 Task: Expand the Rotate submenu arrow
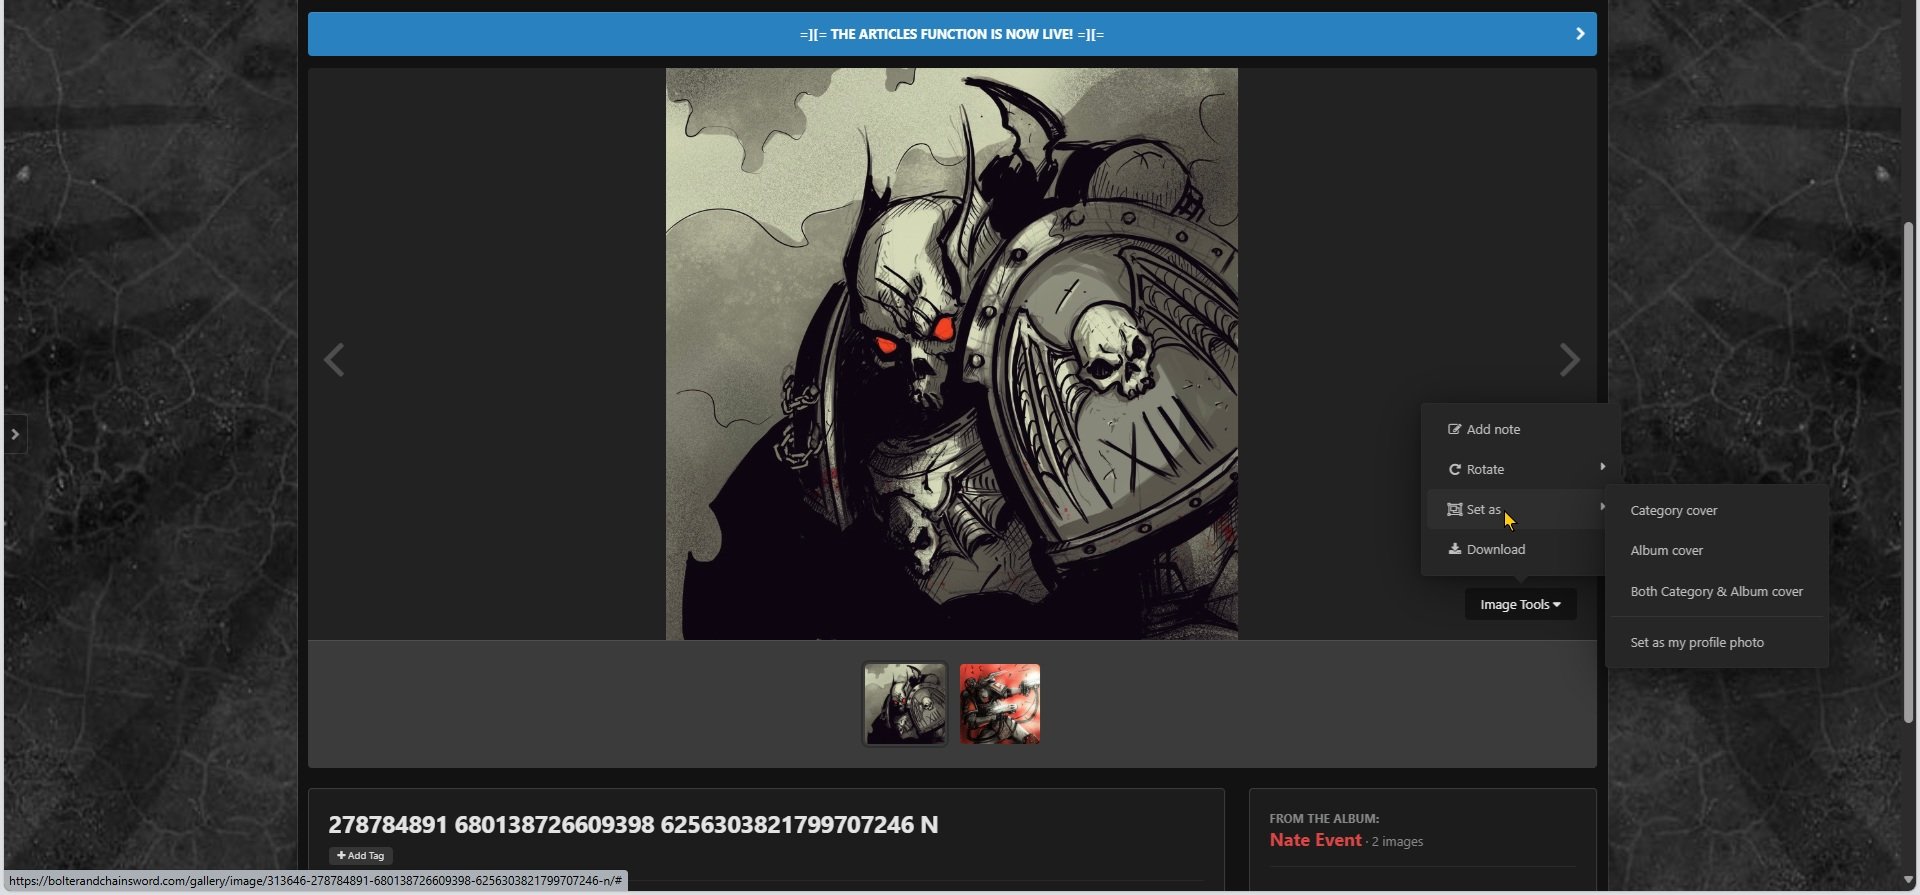pyautogui.click(x=1602, y=467)
